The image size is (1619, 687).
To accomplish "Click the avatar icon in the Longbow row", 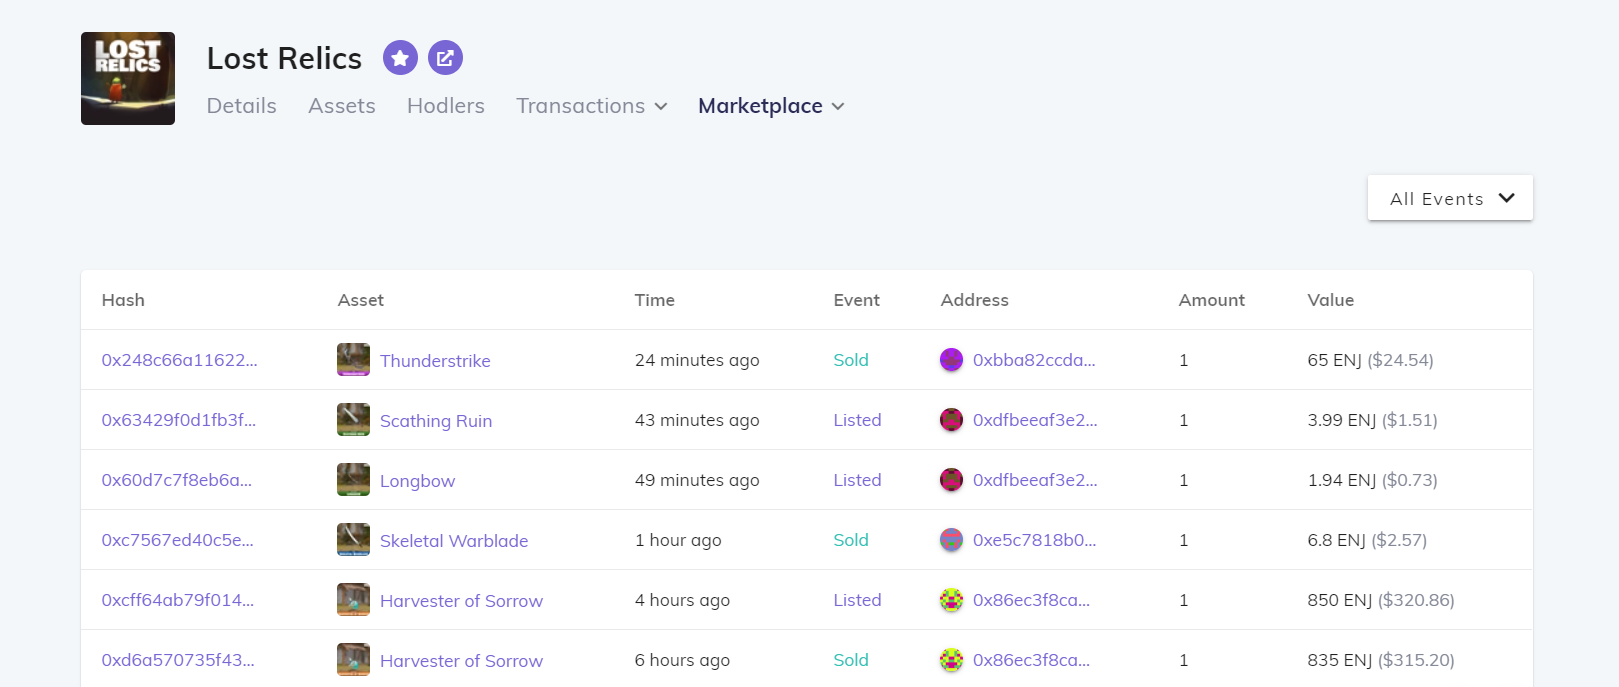I will (x=951, y=480).
